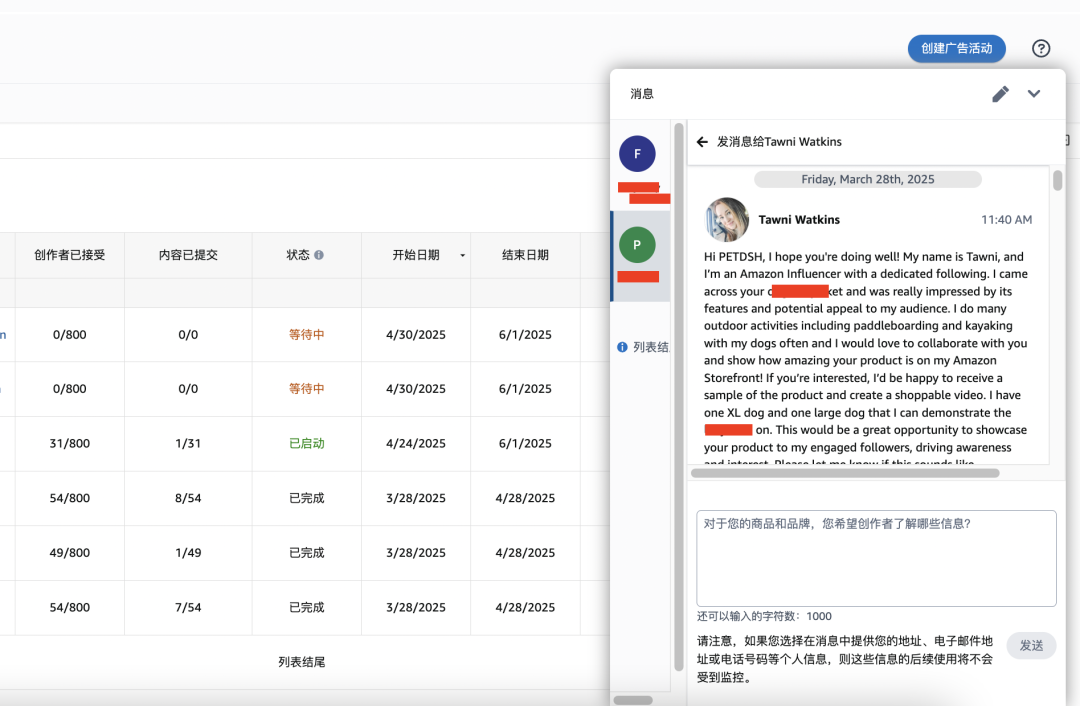Select the blue F contact avatar

pos(637,154)
